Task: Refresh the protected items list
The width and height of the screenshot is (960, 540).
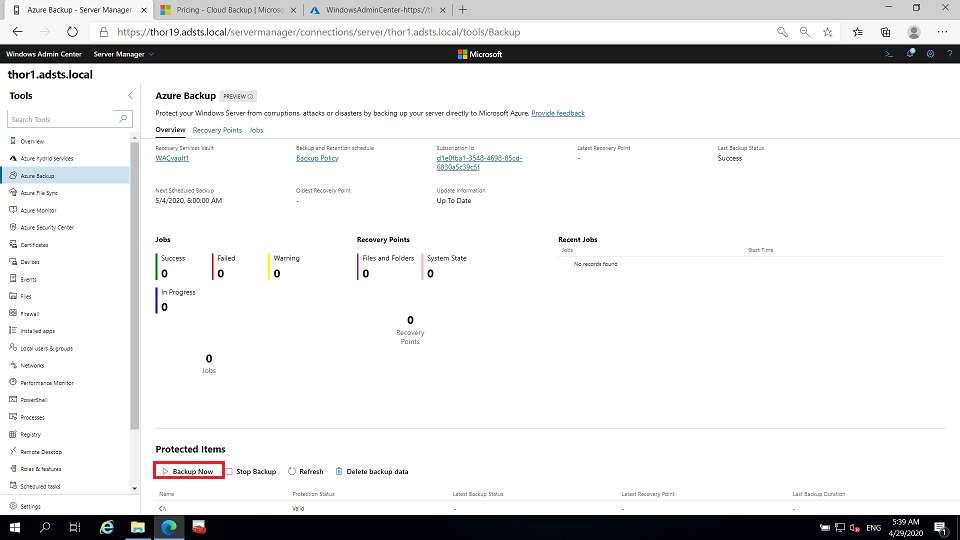Action: pos(306,471)
